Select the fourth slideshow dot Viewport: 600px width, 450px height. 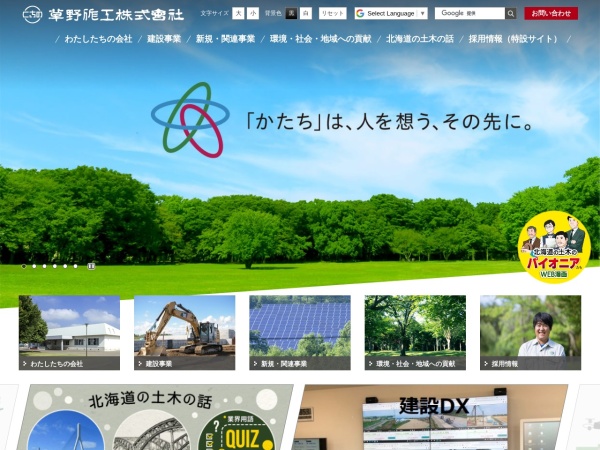point(55,266)
